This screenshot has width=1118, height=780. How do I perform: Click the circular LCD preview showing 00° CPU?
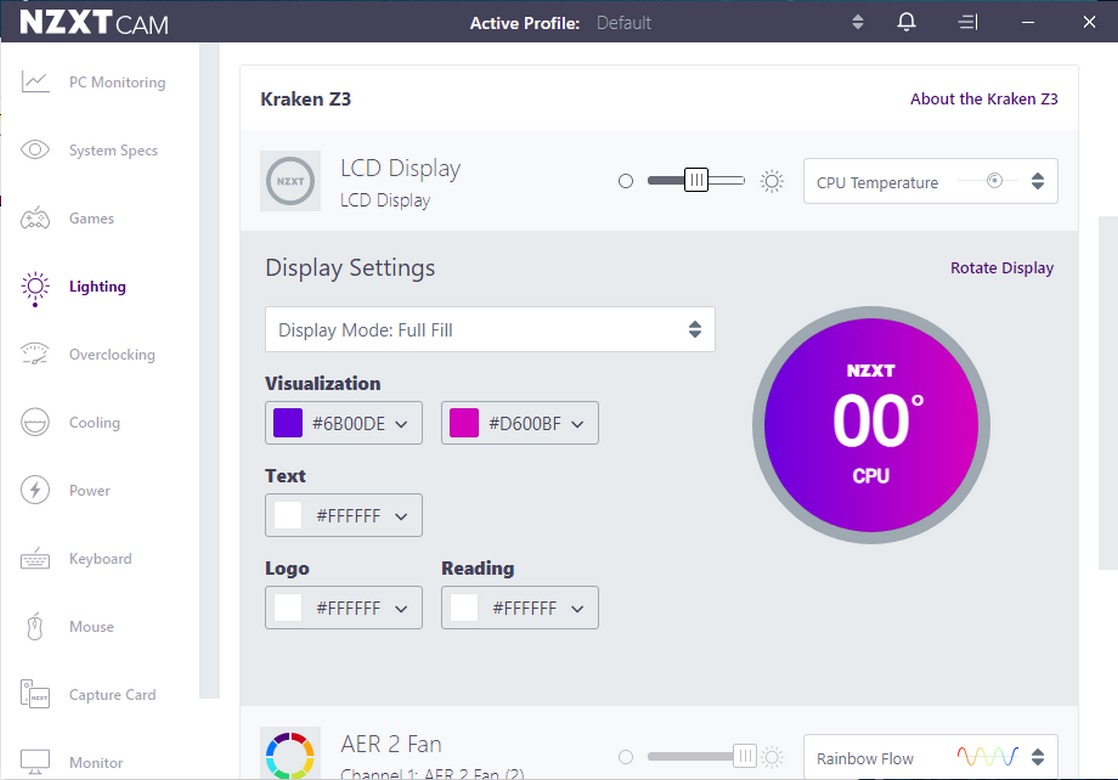871,425
